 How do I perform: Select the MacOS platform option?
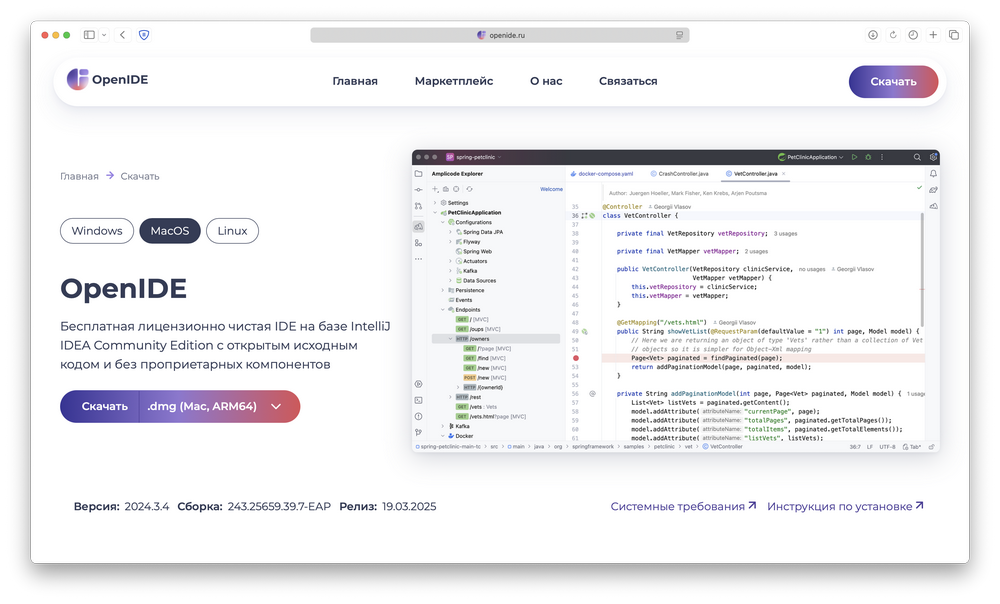point(170,231)
